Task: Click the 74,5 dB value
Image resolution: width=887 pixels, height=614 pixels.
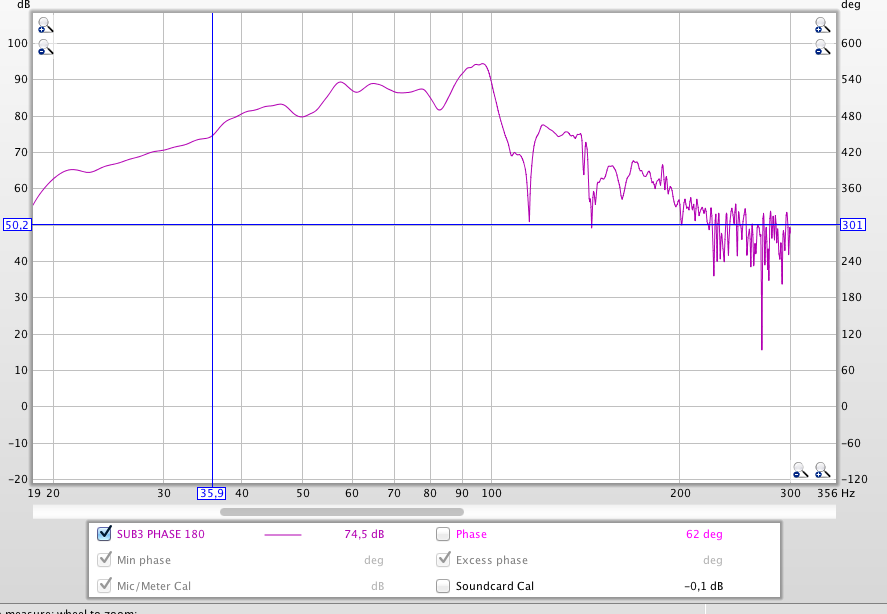Action: [x=364, y=534]
